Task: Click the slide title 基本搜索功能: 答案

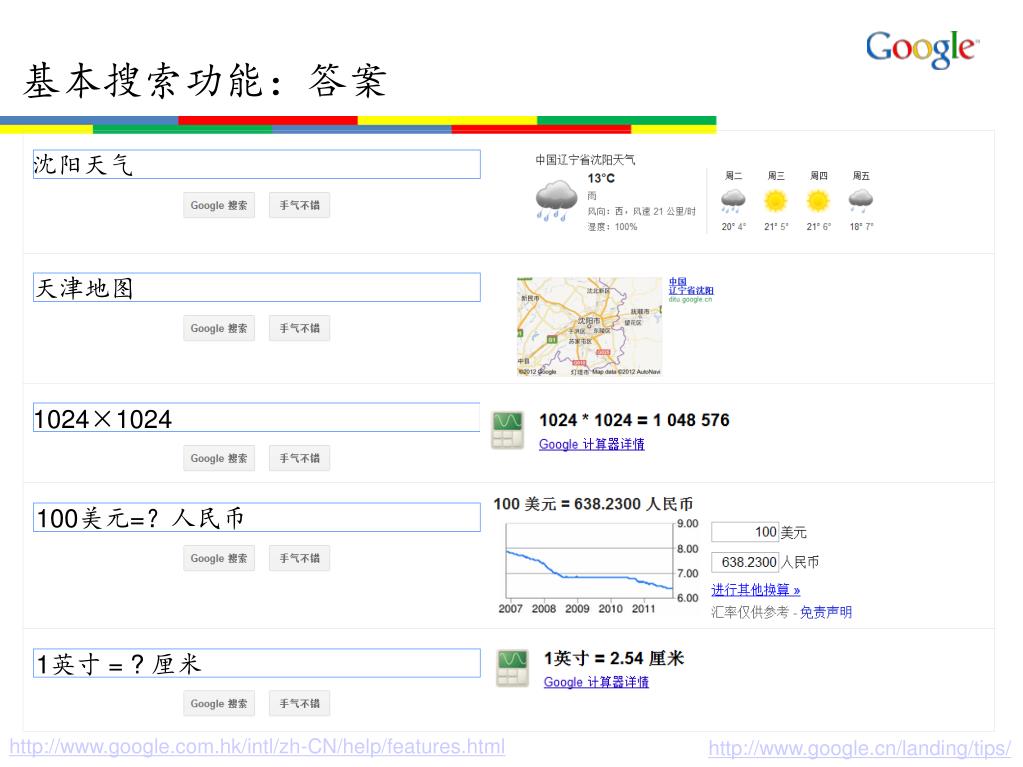Action: click(x=206, y=81)
